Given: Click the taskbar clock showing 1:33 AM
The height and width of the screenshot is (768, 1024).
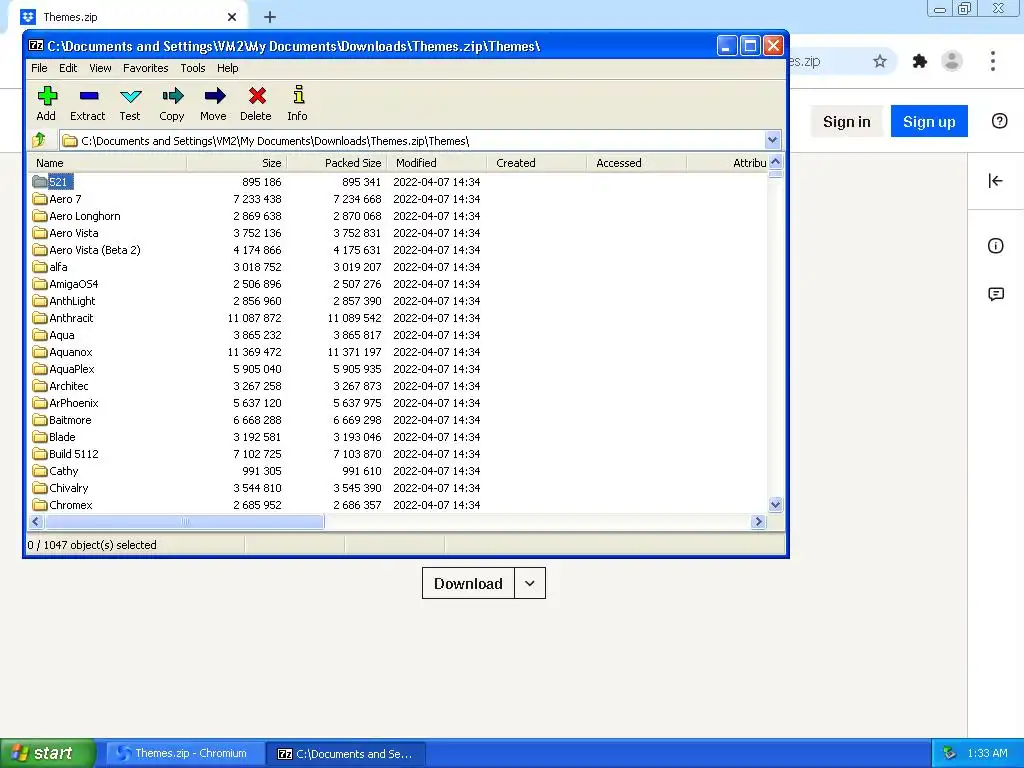Looking at the screenshot, I should [x=987, y=753].
